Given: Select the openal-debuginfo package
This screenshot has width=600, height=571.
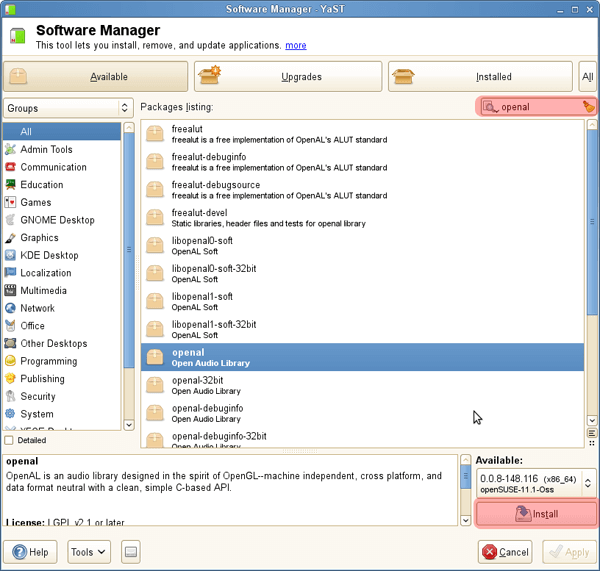Looking at the screenshot, I should pyautogui.click(x=362, y=413).
